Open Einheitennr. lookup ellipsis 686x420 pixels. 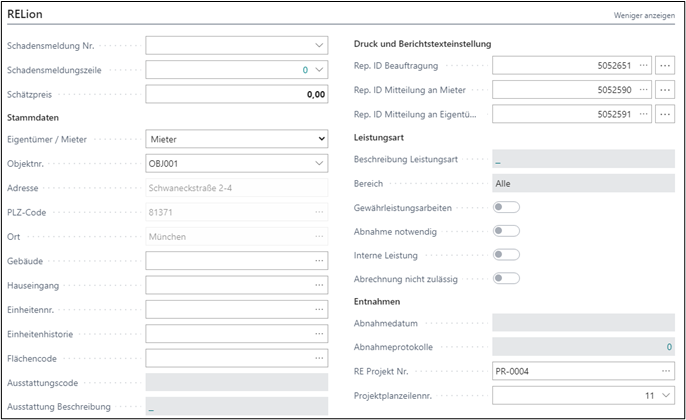(319, 309)
